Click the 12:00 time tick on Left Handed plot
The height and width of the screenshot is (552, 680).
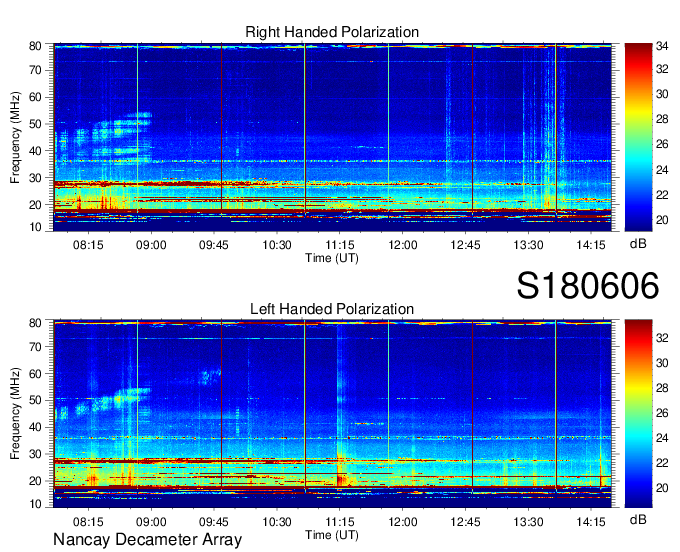coord(402,522)
